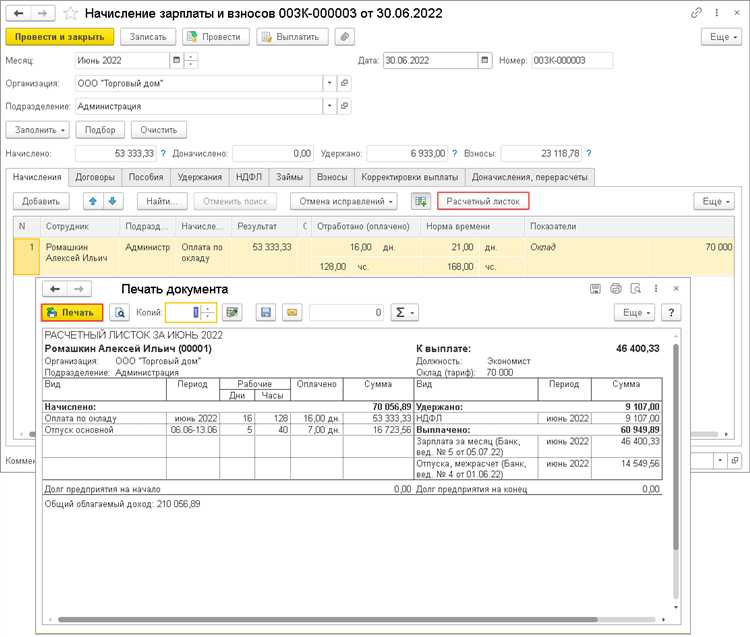Star the document as favorite
This screenshot has width=750, height=637.
[70, 13]
